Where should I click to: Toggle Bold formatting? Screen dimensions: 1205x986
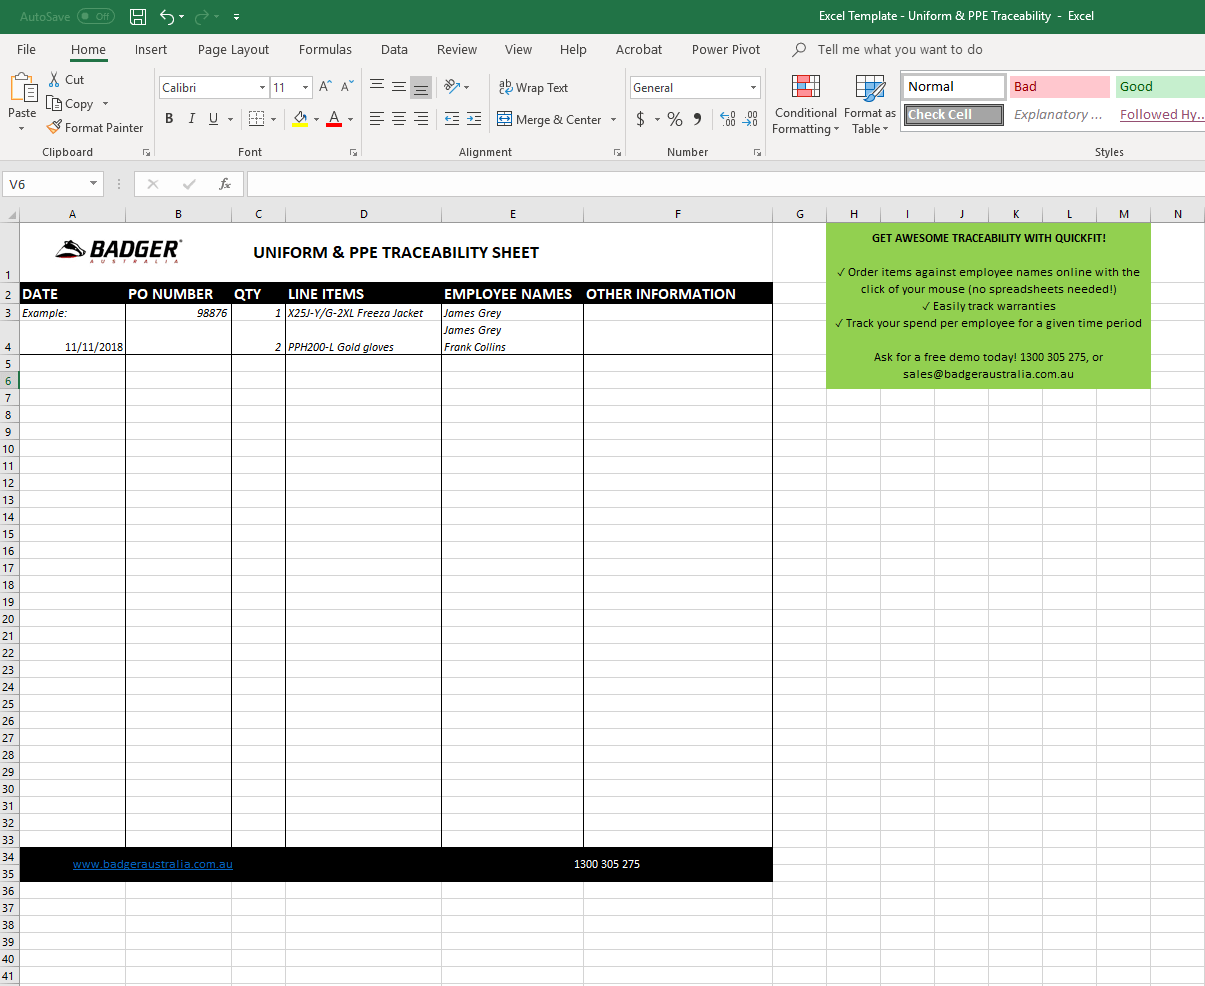169,119
